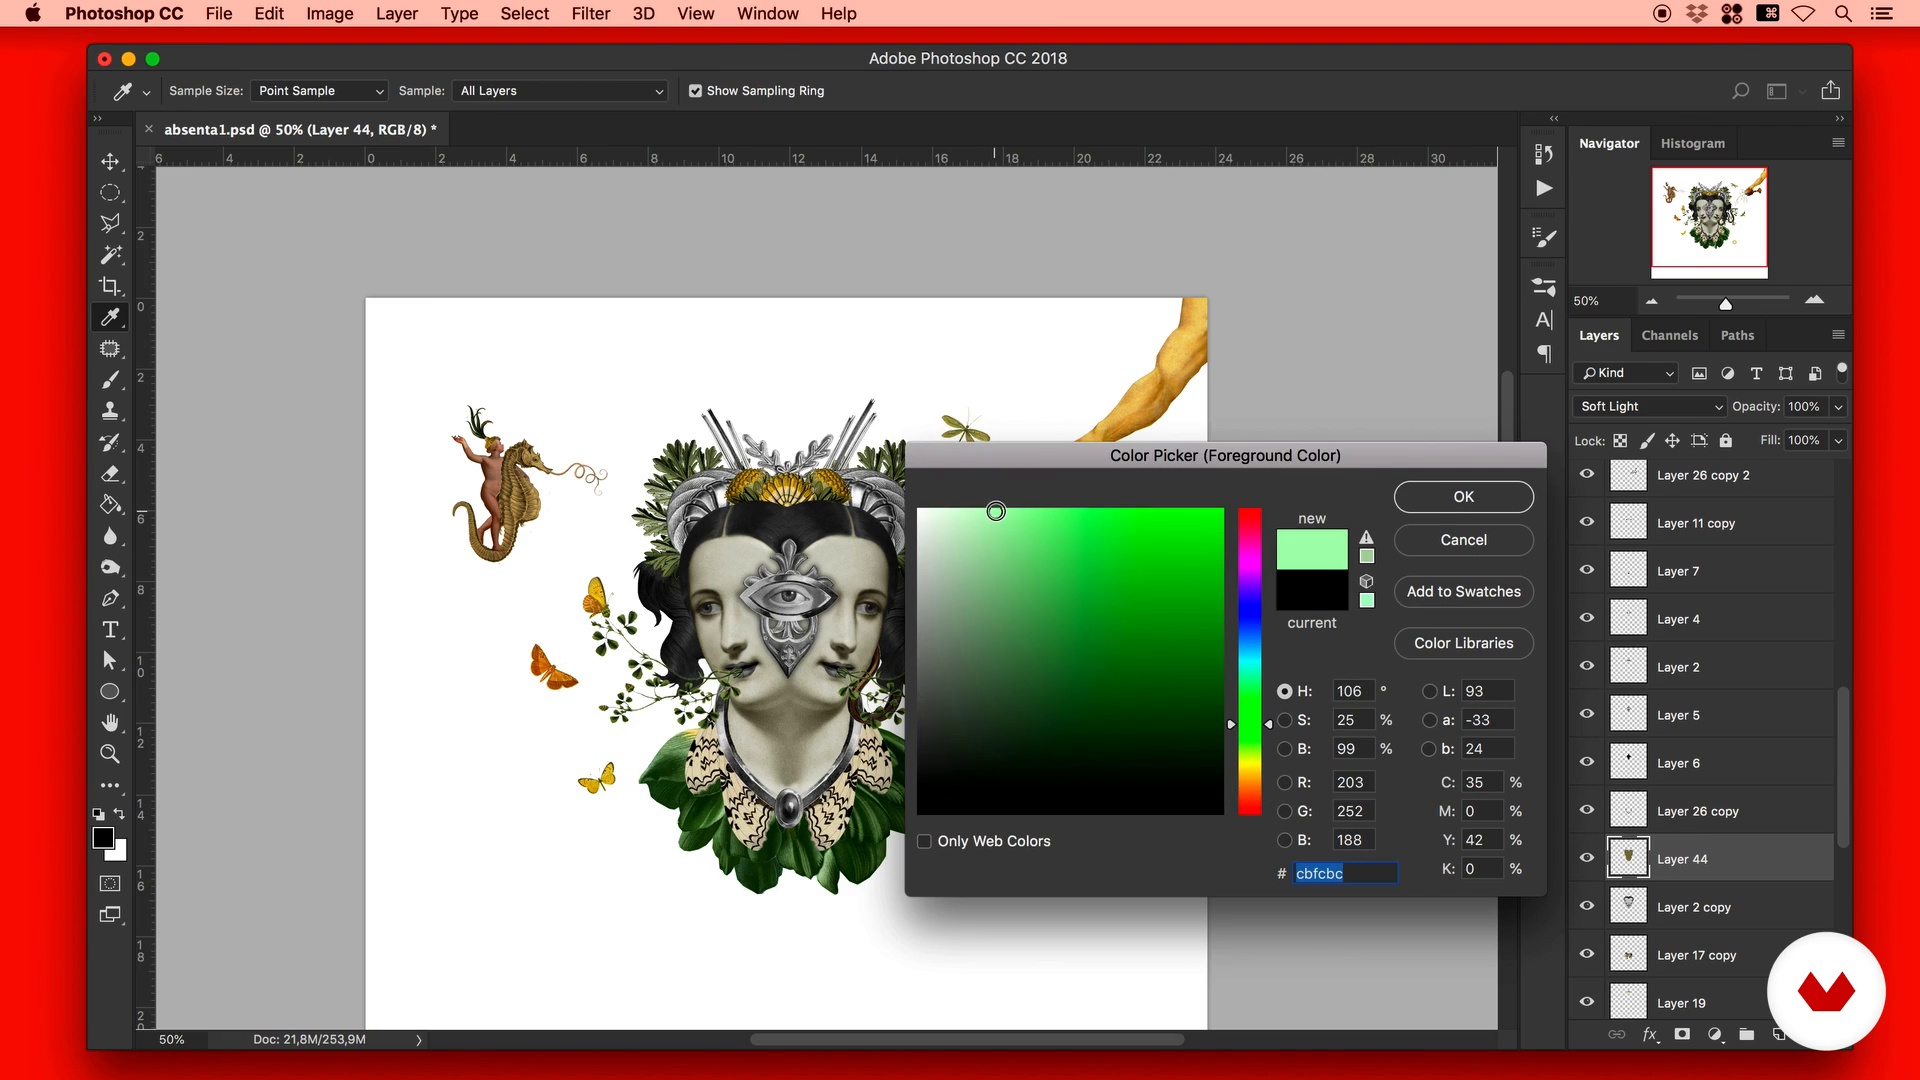1920x1080 pixels.
Task: Expand eyedropper tool preset picker
Action: tap(146, 92)
